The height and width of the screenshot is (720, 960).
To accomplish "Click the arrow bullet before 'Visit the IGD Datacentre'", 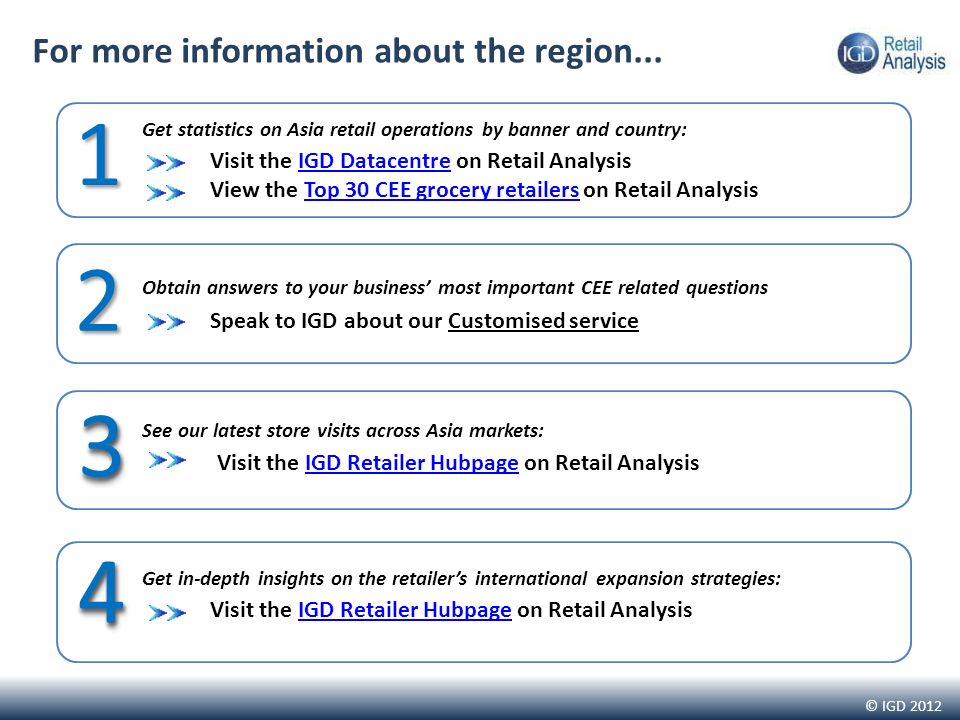I will [x=166, y=163].
